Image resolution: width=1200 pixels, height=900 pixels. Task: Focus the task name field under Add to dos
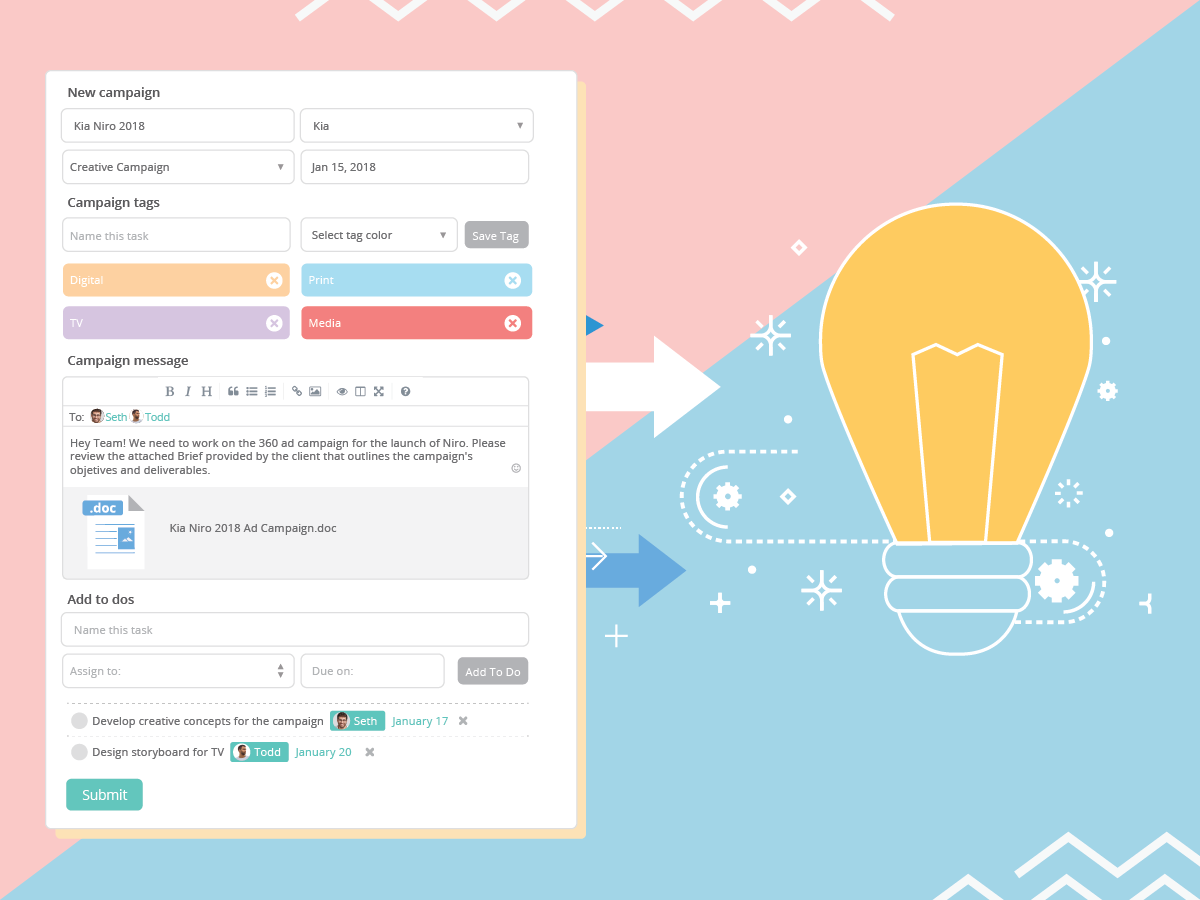(x=295, y=630)
